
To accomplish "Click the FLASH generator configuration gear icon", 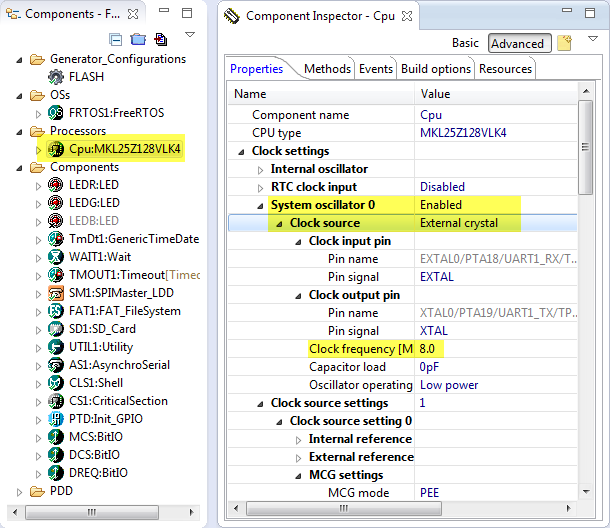I will (x=56, y=77).
